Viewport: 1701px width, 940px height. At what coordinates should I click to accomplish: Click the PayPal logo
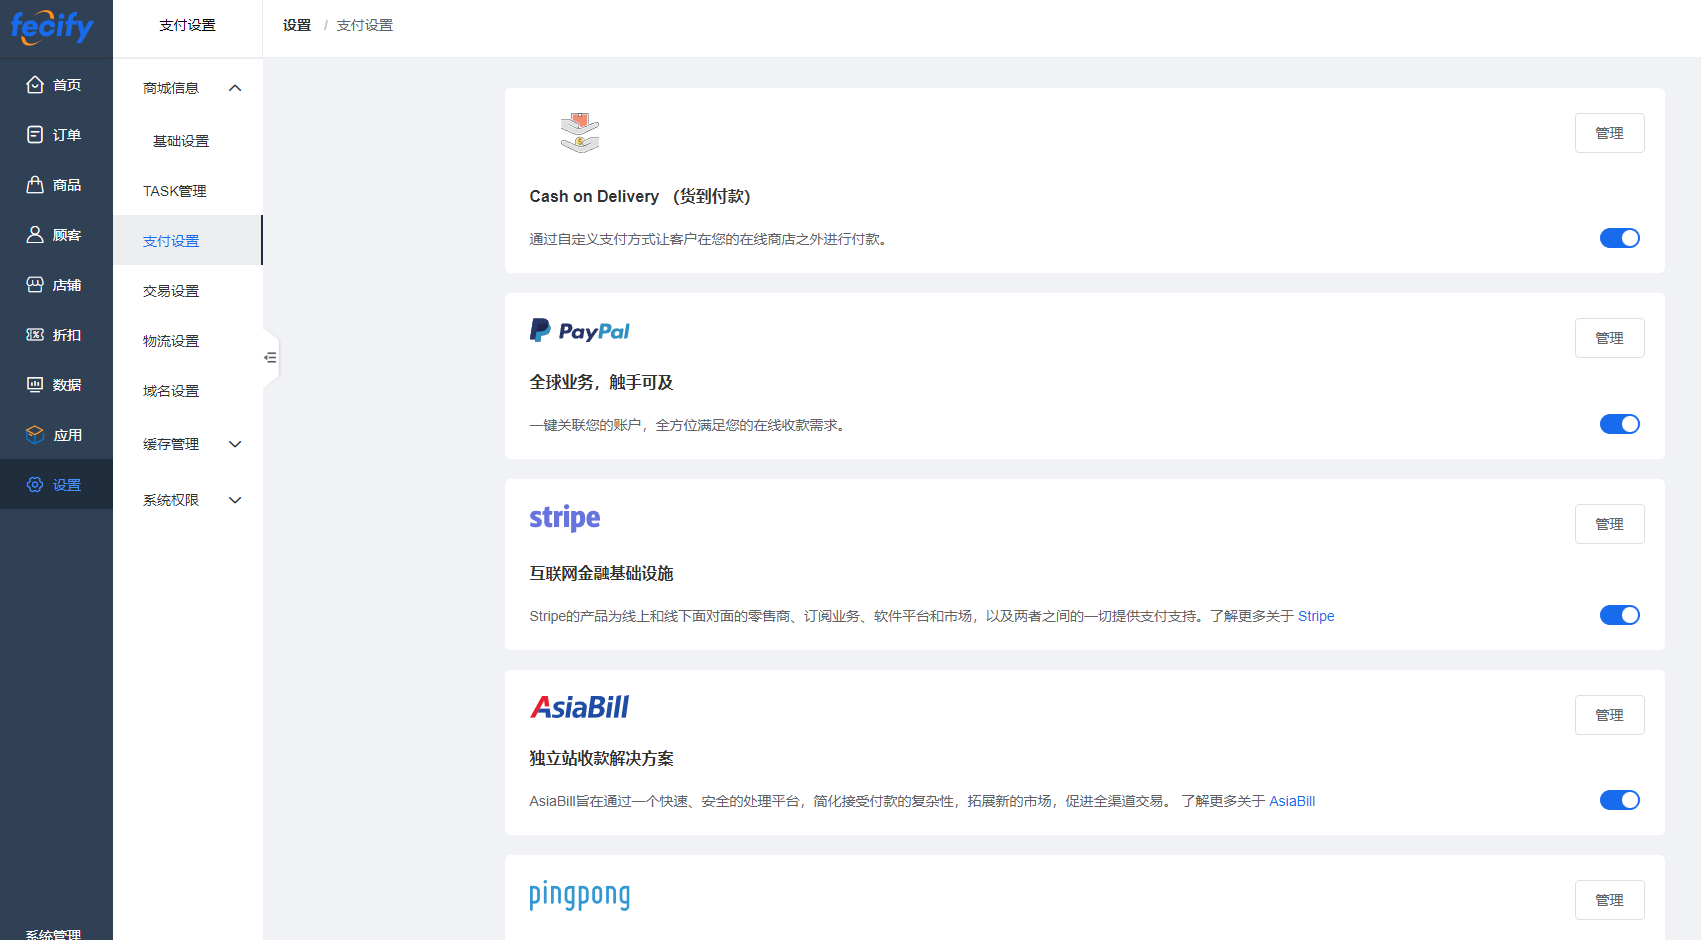[580, 331]
